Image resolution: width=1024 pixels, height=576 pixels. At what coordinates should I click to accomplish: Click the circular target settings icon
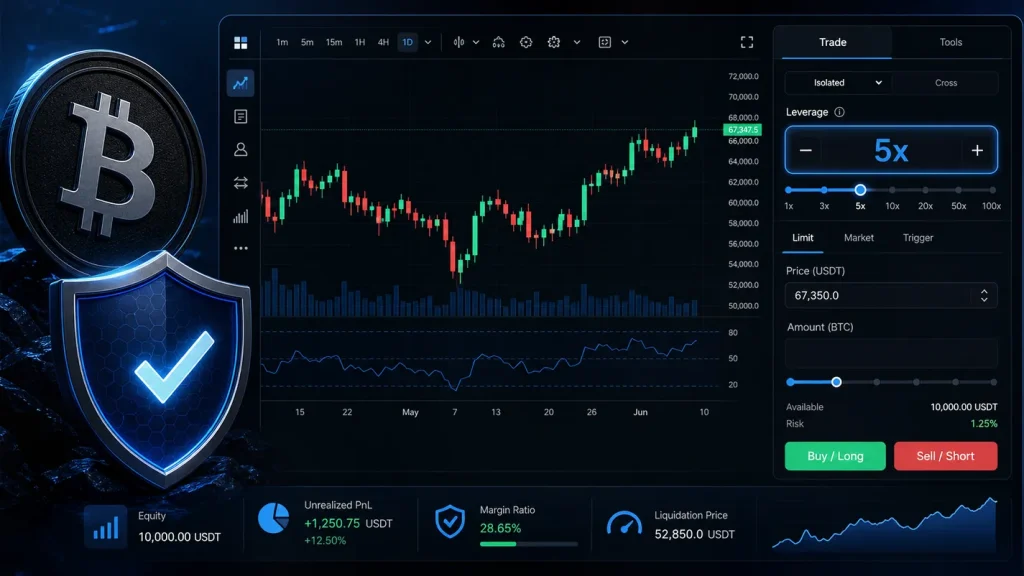pyautogui.click(x=526, y=42)
